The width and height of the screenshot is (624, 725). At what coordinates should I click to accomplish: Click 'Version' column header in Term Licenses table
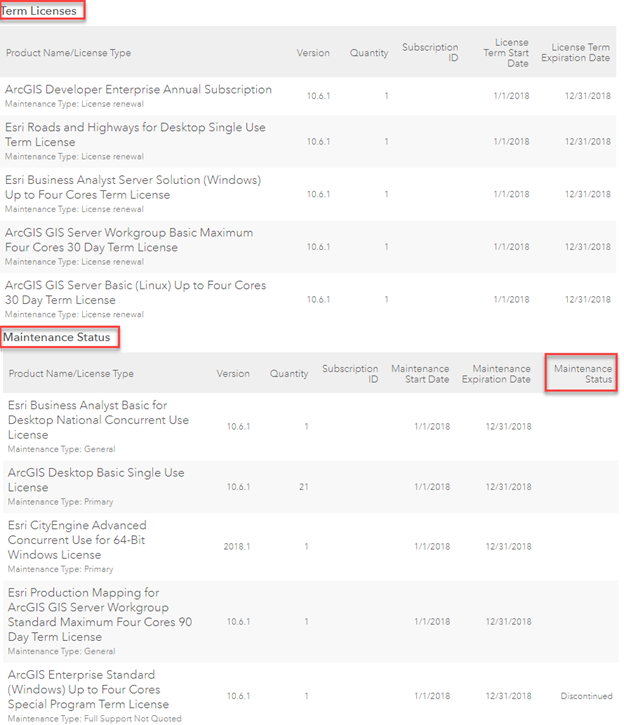[313, 53]
